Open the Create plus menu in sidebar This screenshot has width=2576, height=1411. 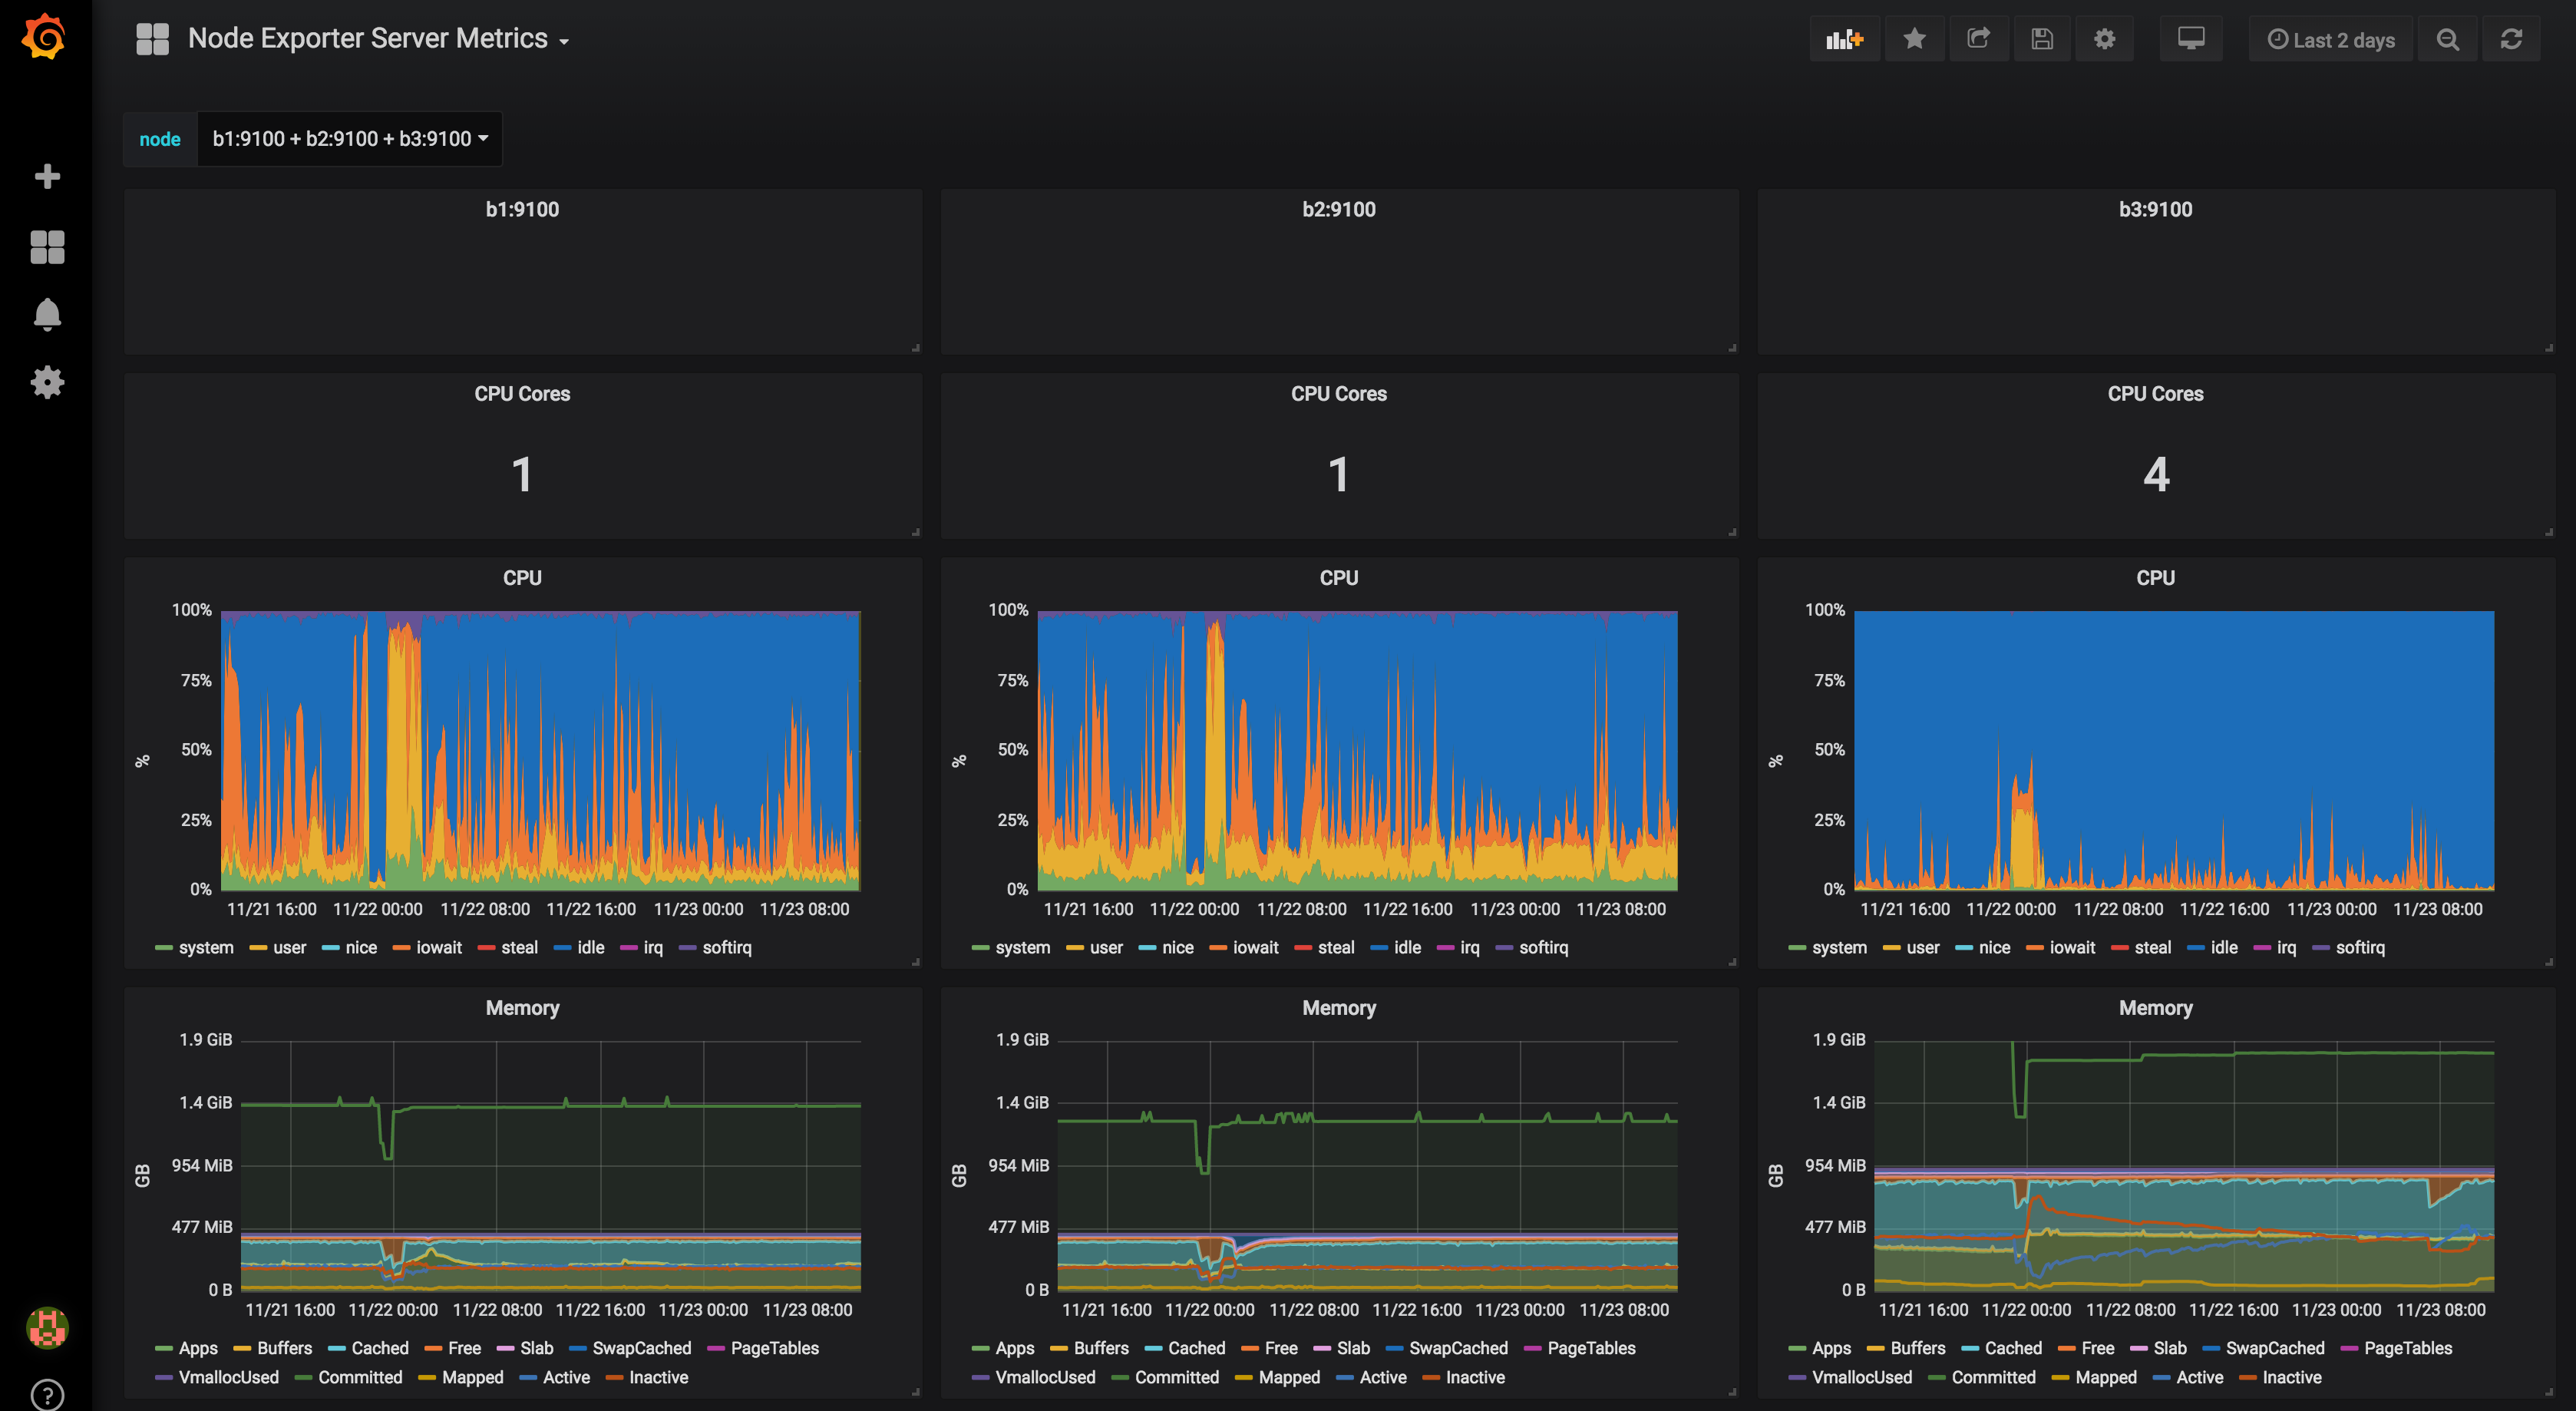click(47, 177)
